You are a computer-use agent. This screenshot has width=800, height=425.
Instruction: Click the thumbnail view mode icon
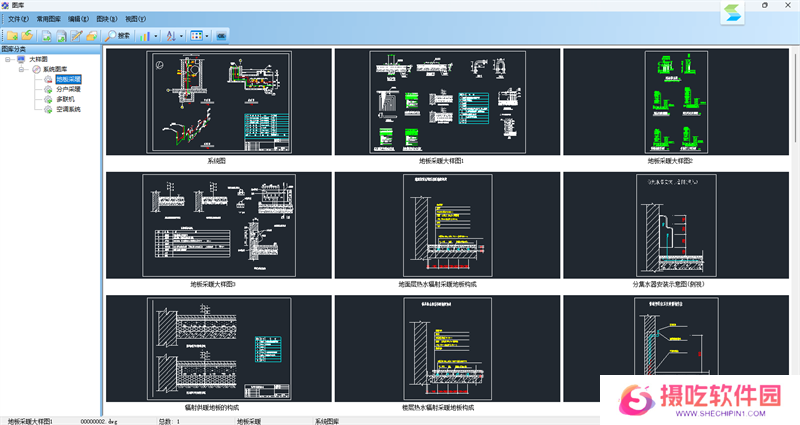[196, 36]
